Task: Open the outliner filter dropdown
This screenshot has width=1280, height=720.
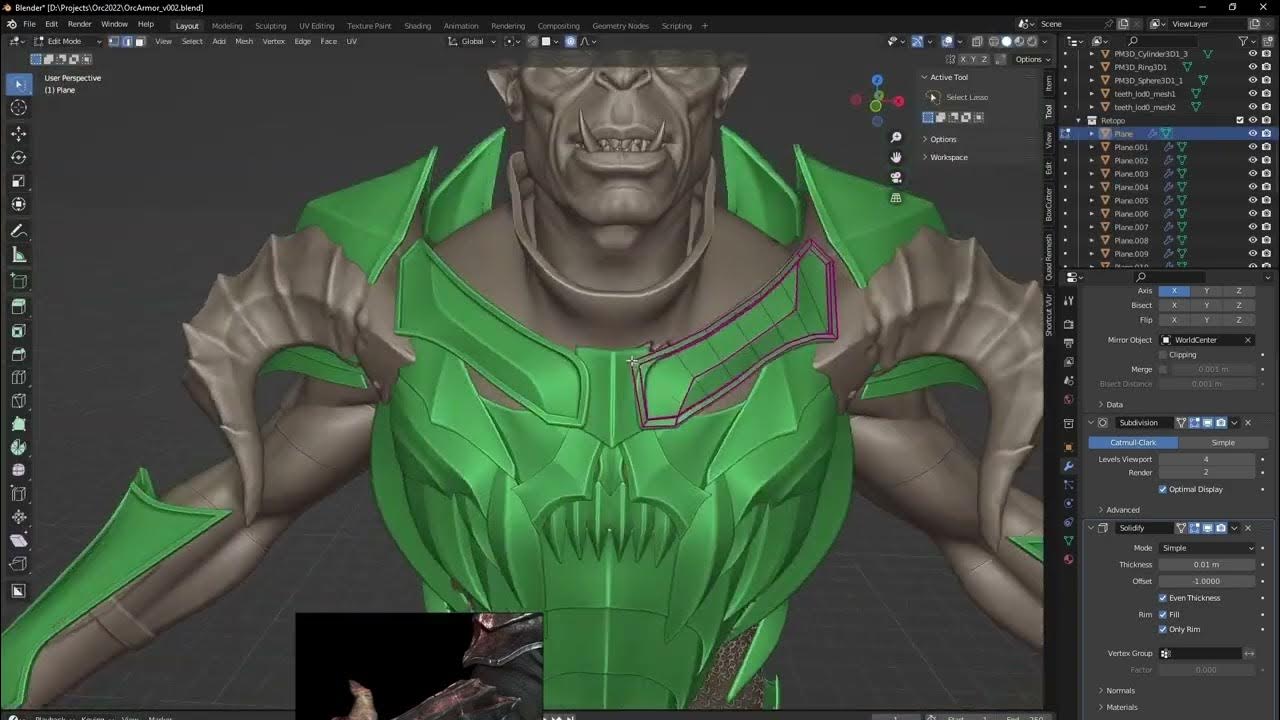Action: click(1245, 41)
